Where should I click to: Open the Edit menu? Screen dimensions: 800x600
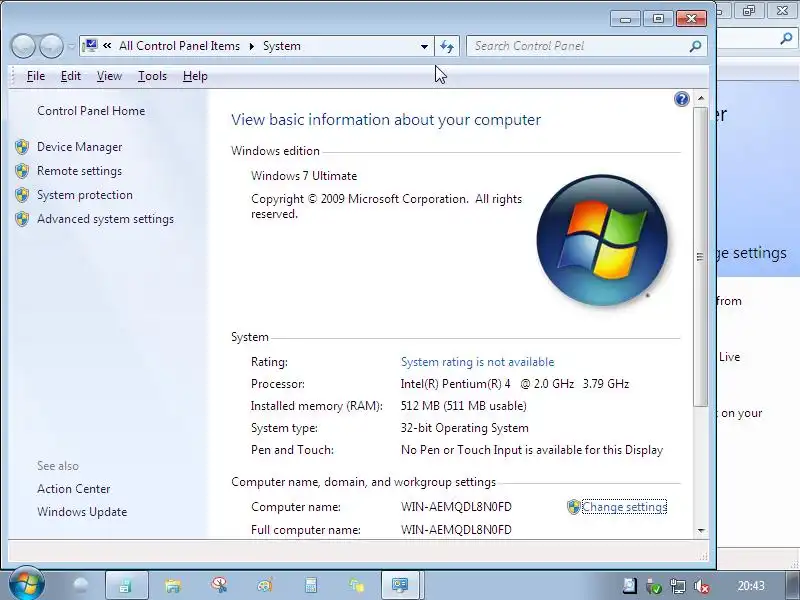pos(70,76)
